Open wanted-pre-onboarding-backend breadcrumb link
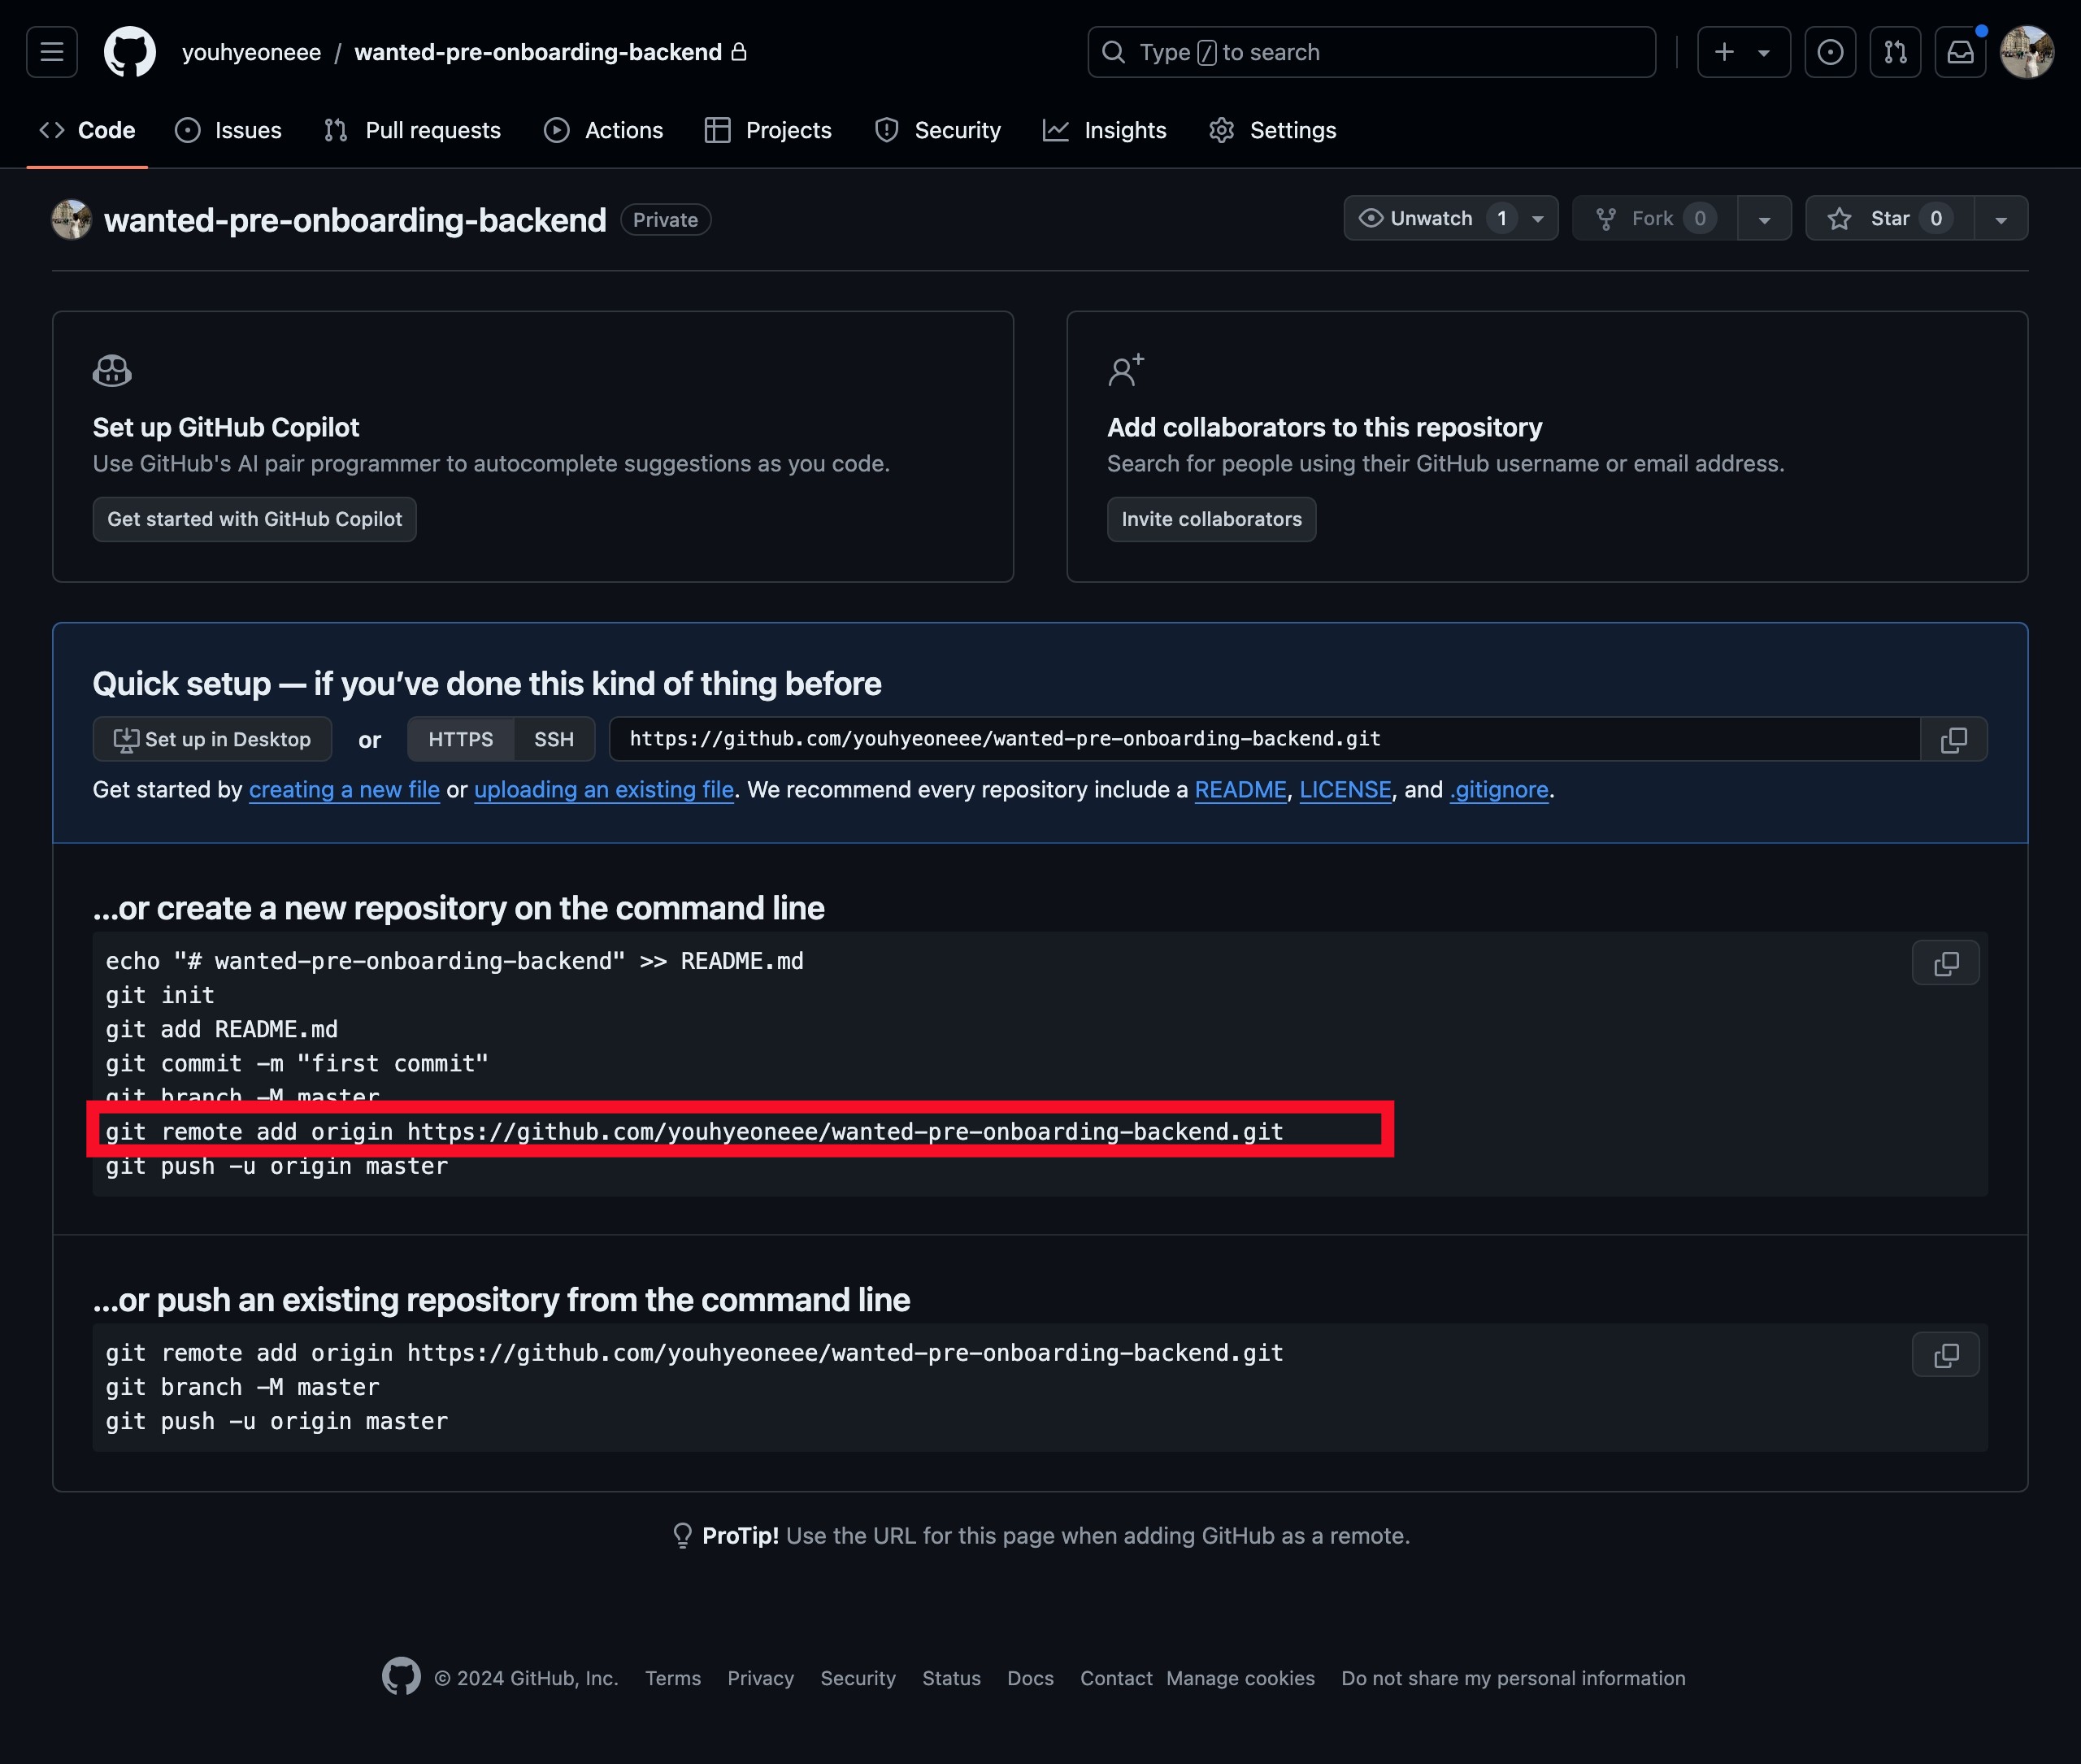The height and width of the screenshot is (1764, 2081). pyautogui.click(x=538, y=52)
